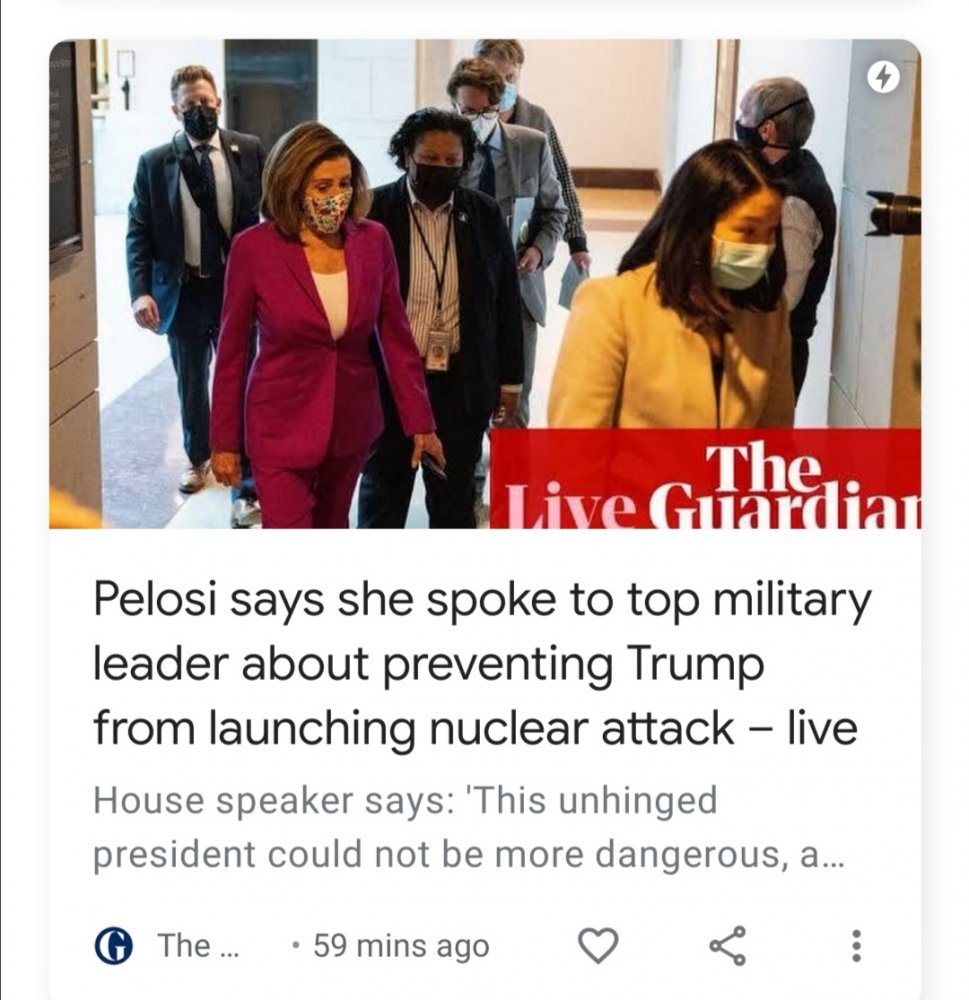Open the Pelosi military leader headline
969x1000 pixels.
482,663
